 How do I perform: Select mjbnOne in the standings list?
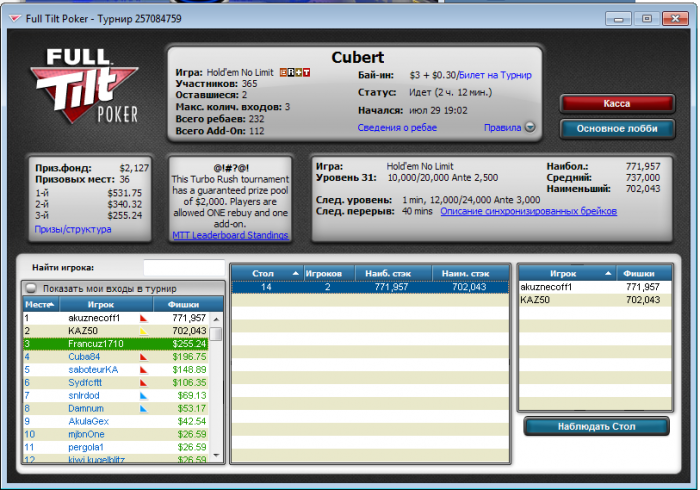[116, 435]
